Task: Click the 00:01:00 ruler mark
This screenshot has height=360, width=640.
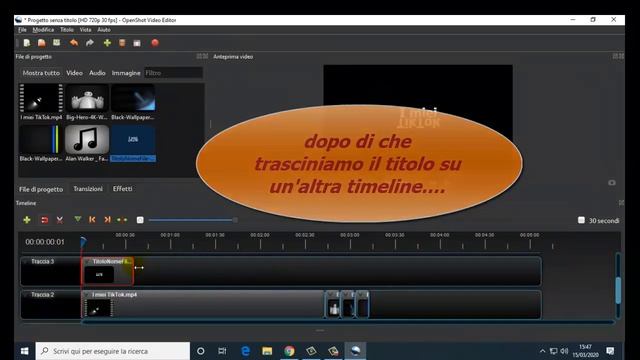Action: pos(170,235)
